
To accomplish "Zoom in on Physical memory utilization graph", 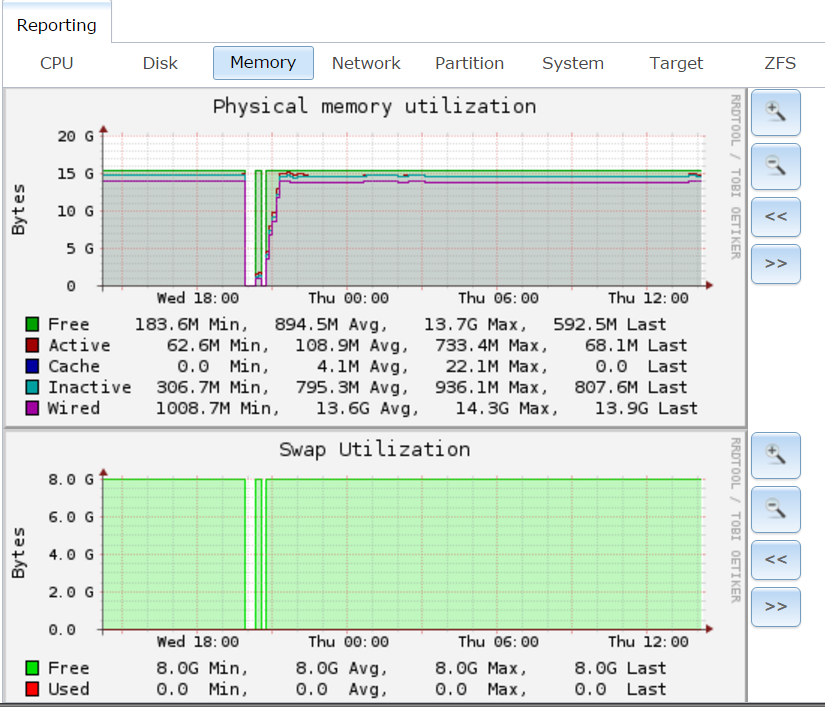I will [776, 113].
